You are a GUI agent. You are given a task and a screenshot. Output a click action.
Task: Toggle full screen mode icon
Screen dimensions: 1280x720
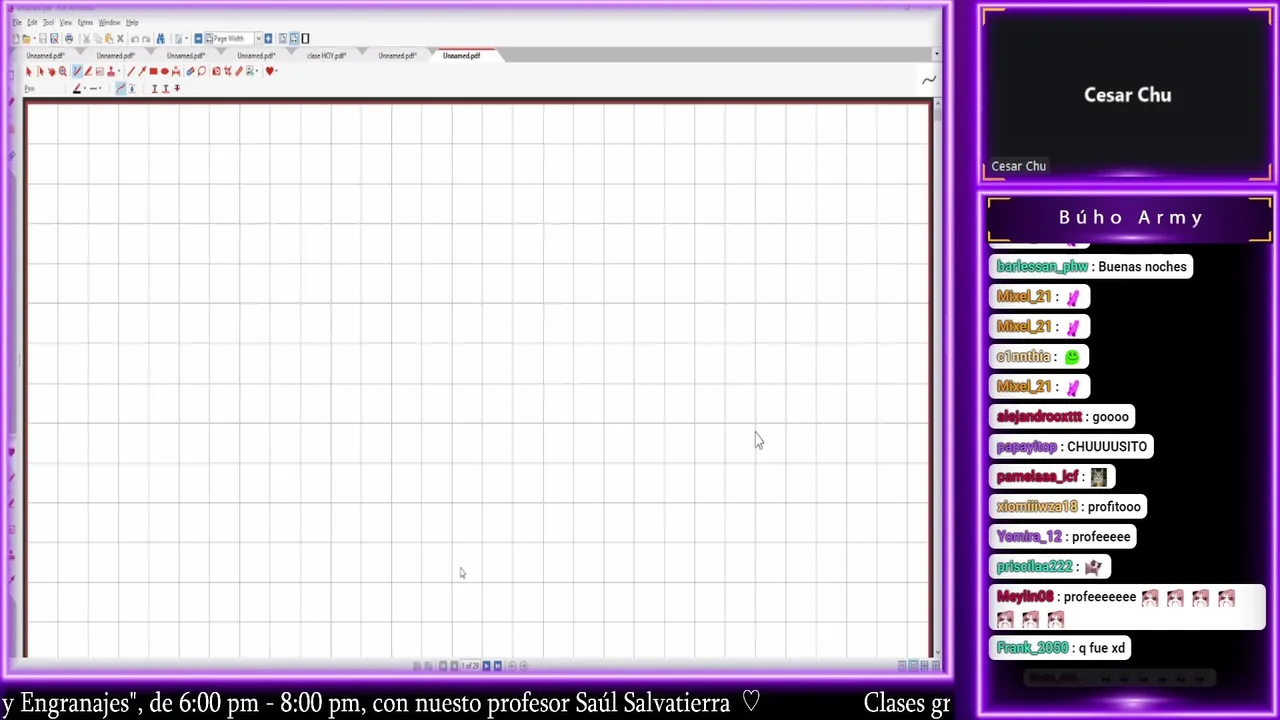click(x=305, y=39)
